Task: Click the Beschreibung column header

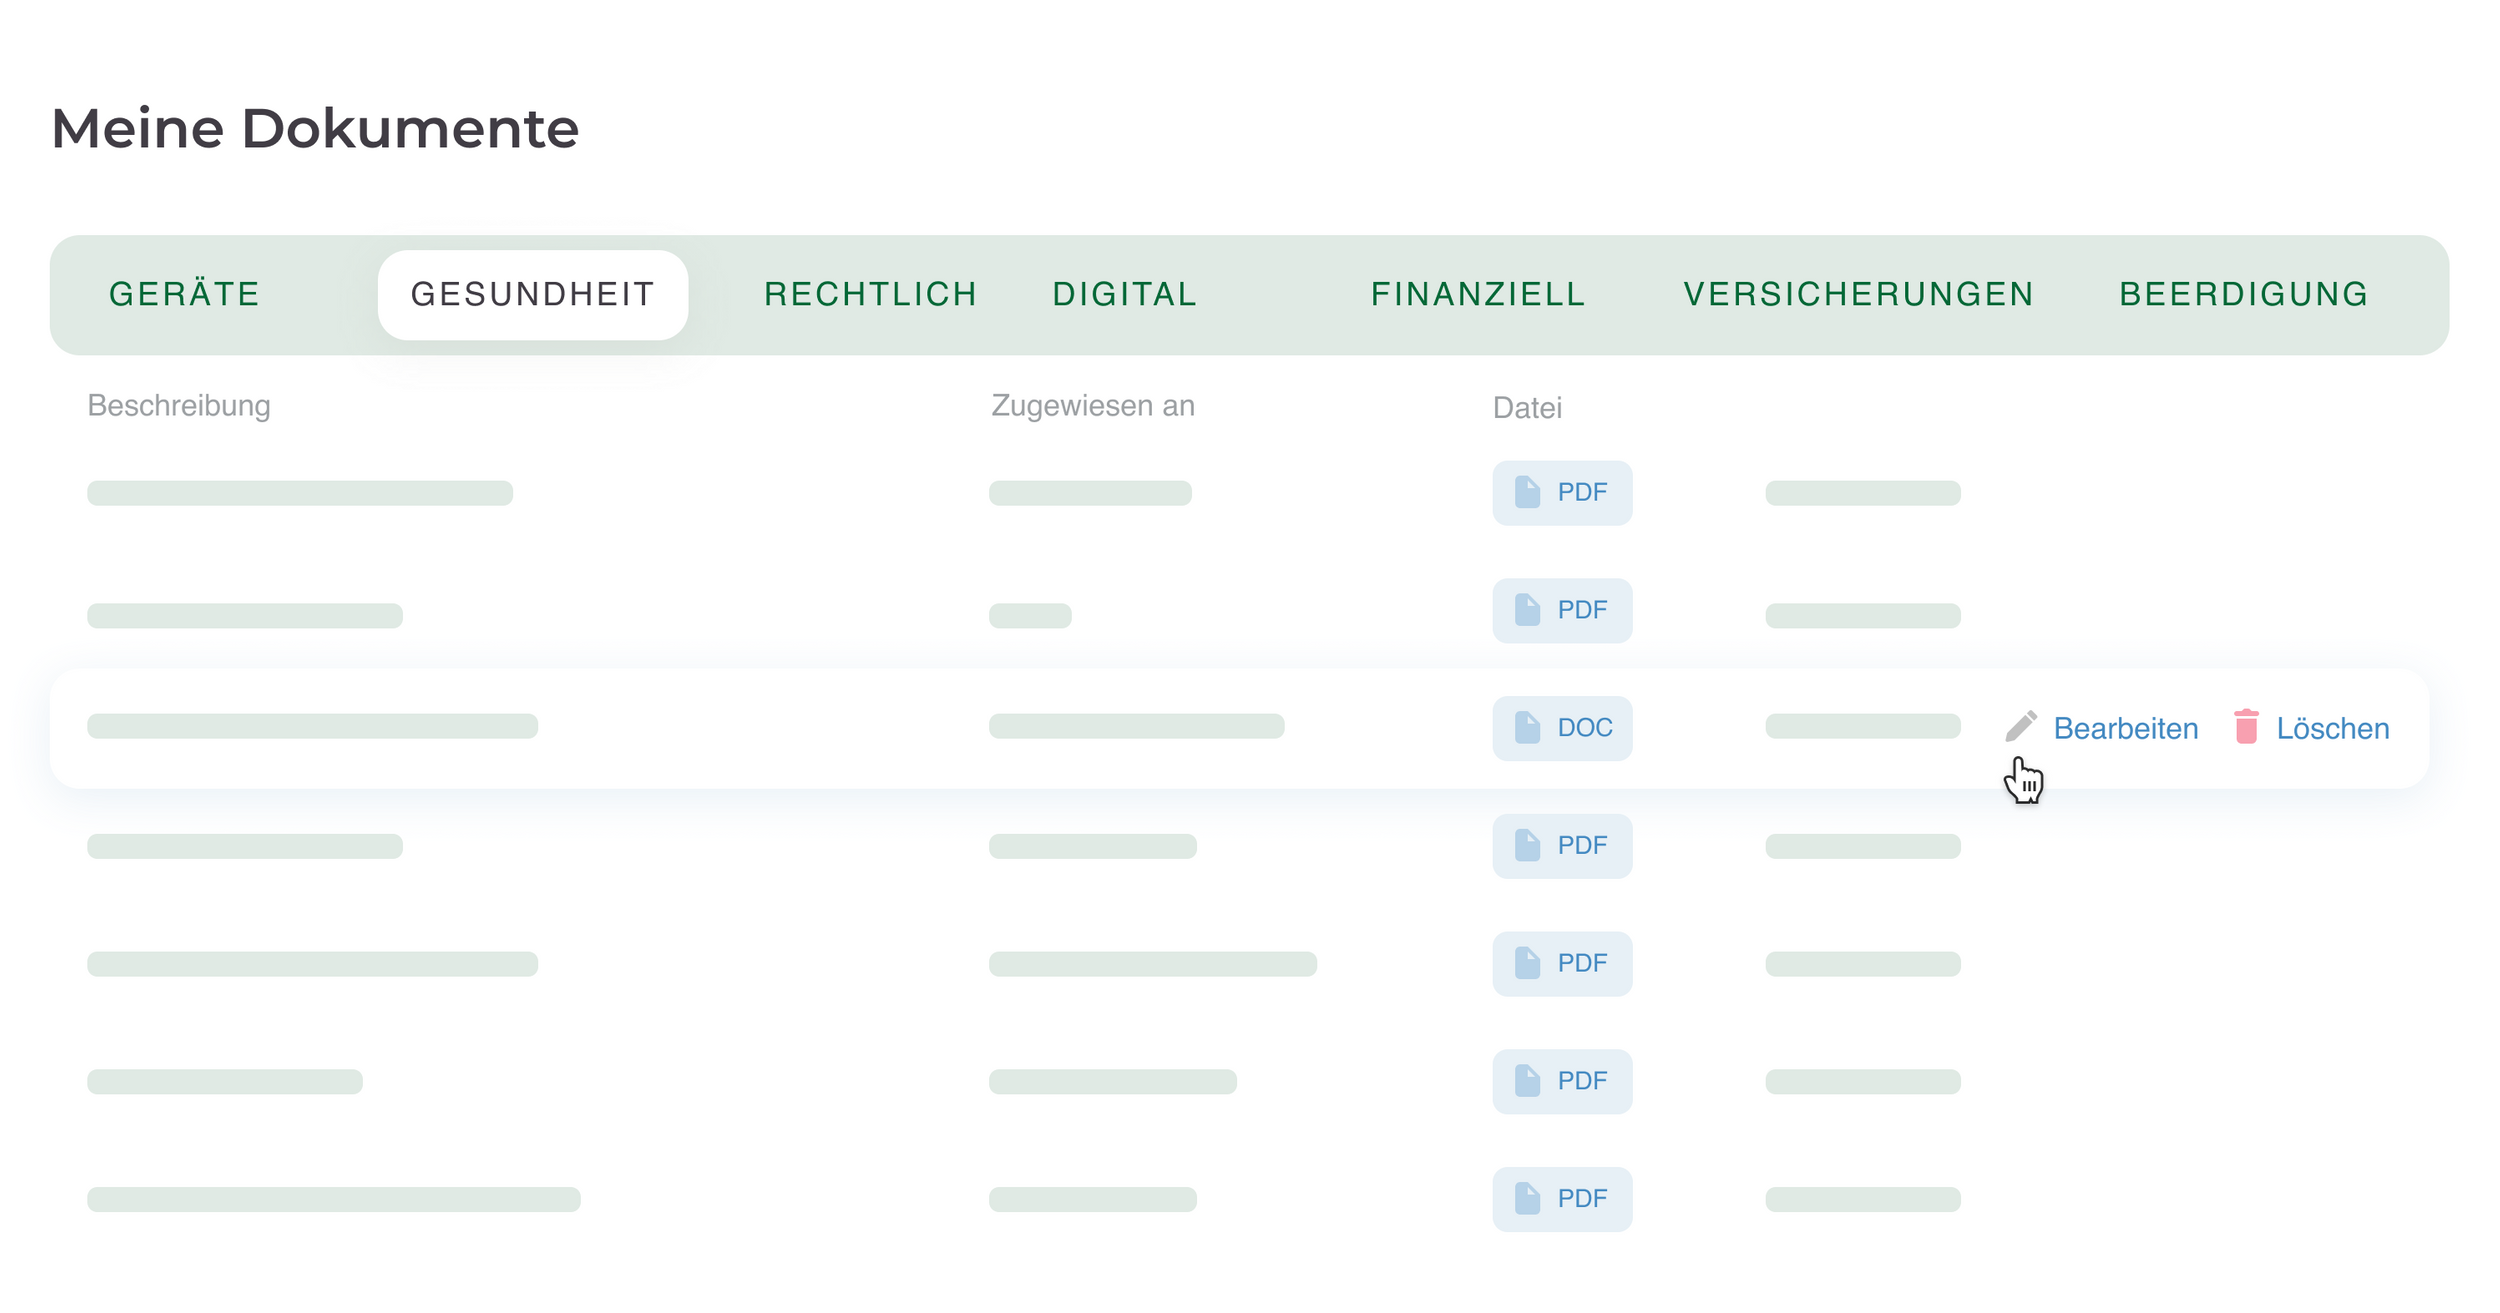Action: [x=179, y=406]
